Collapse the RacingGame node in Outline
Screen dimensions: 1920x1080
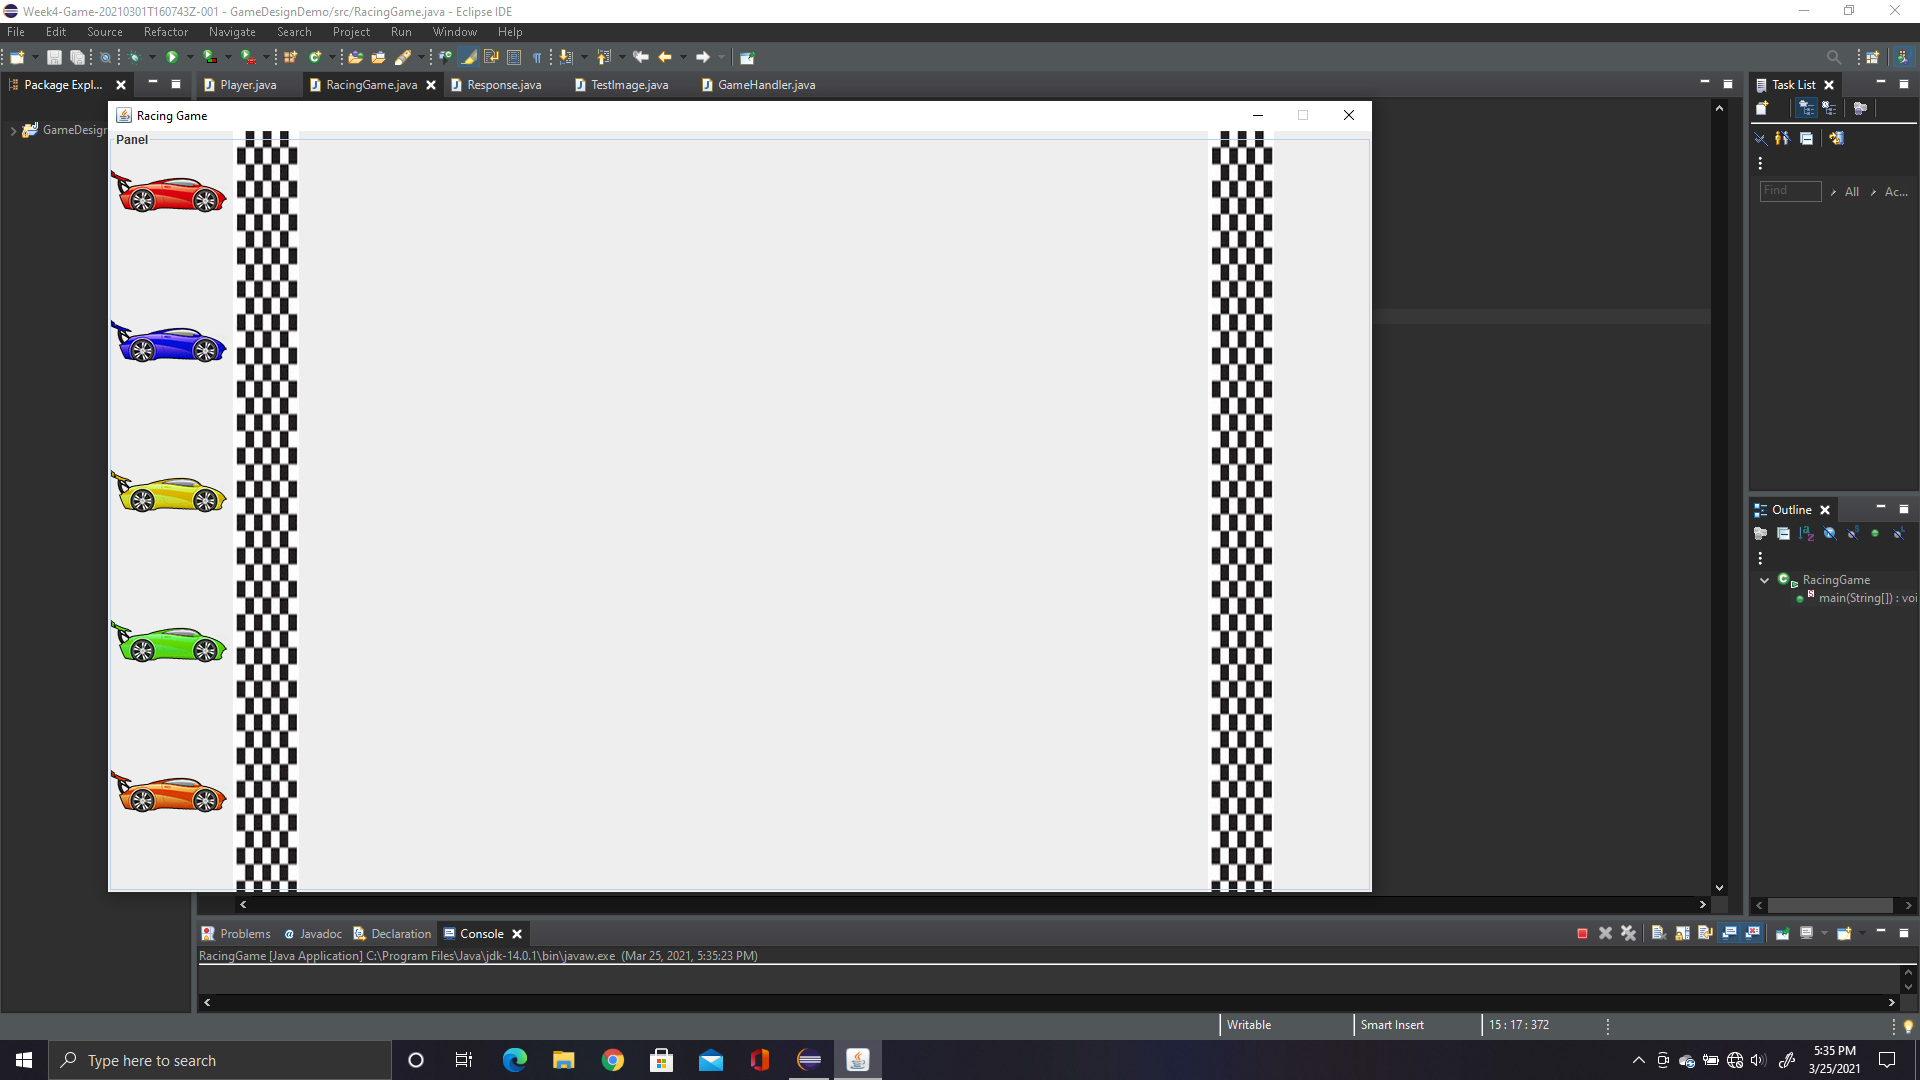click(x=1766, y=580)
